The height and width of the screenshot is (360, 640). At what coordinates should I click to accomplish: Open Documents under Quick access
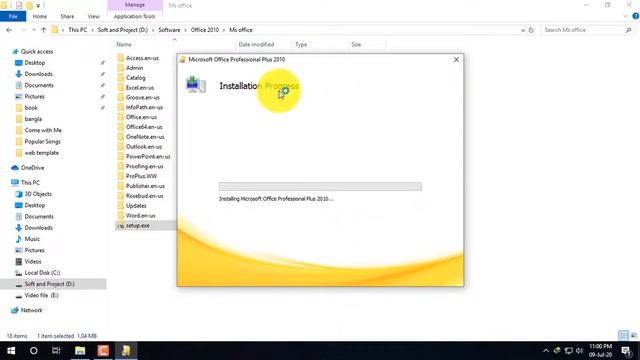coord(39,85)
